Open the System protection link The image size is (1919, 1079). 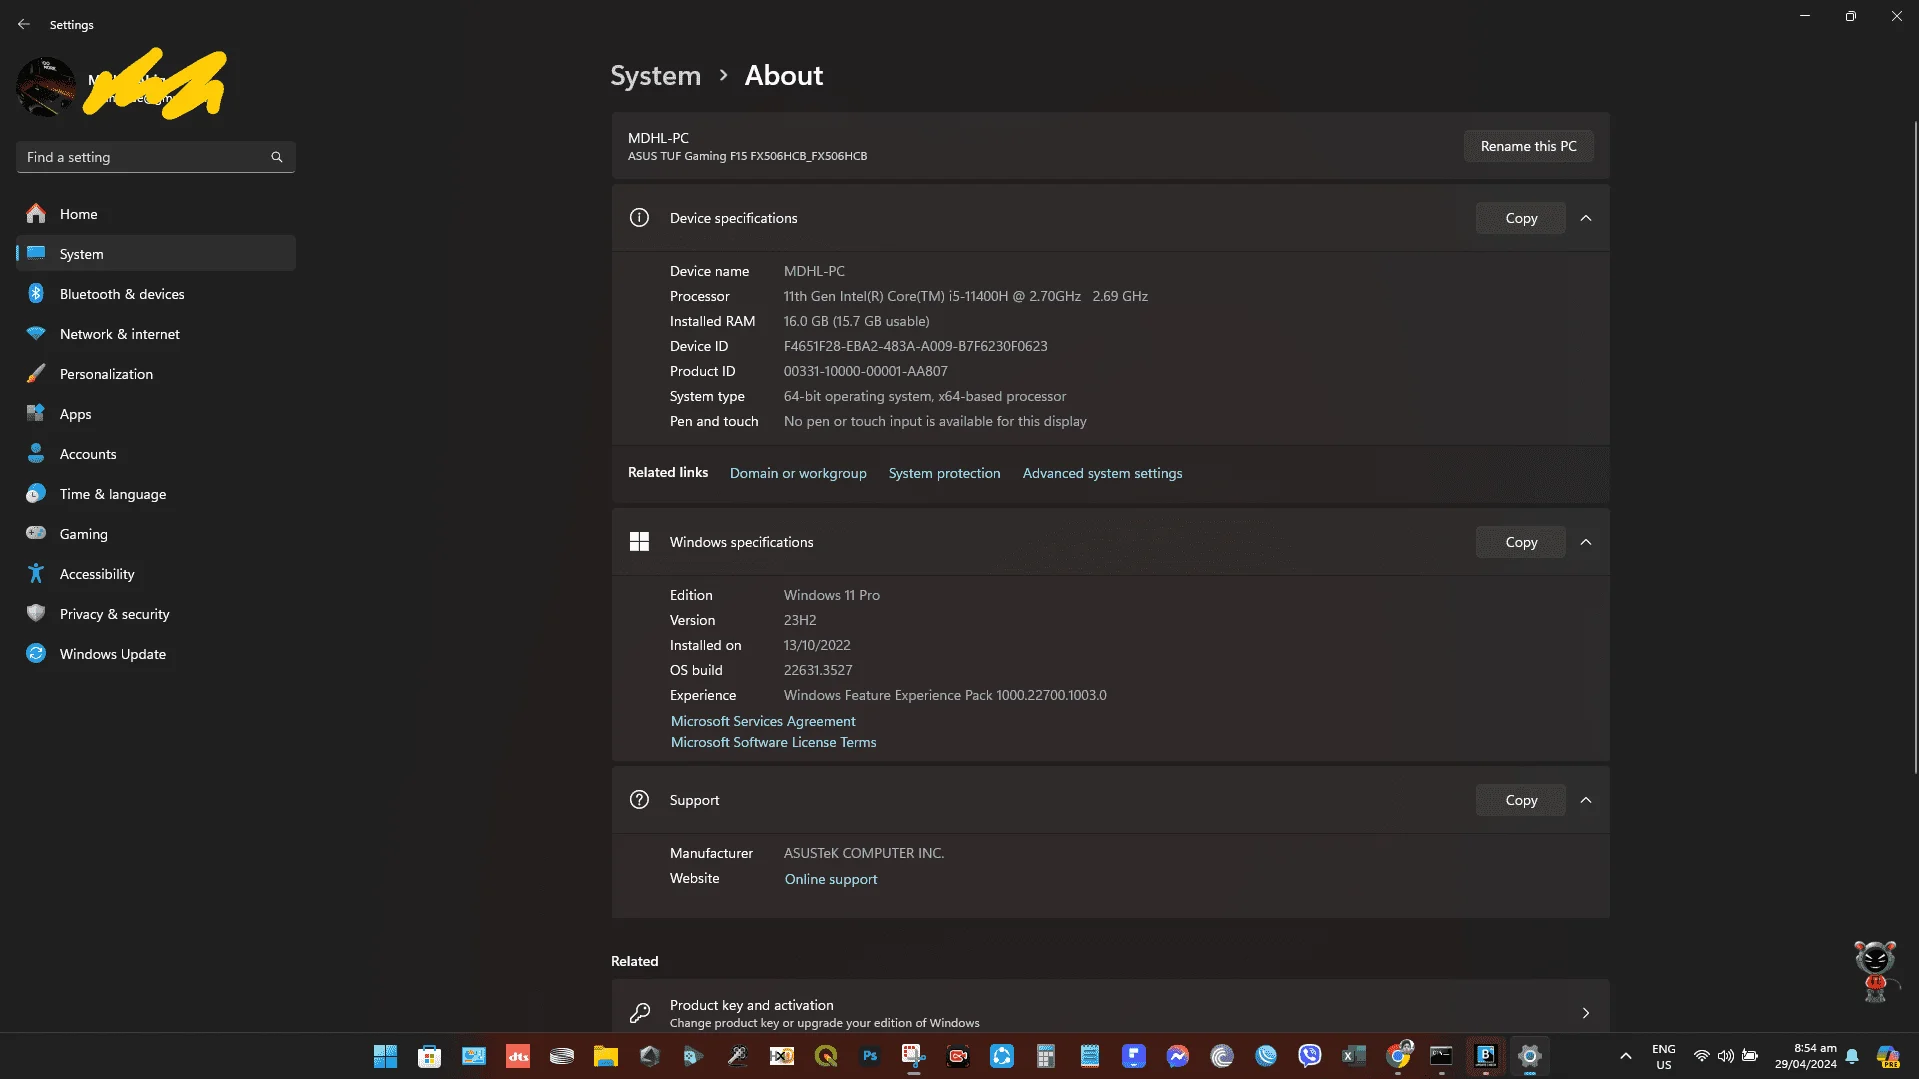944,473
